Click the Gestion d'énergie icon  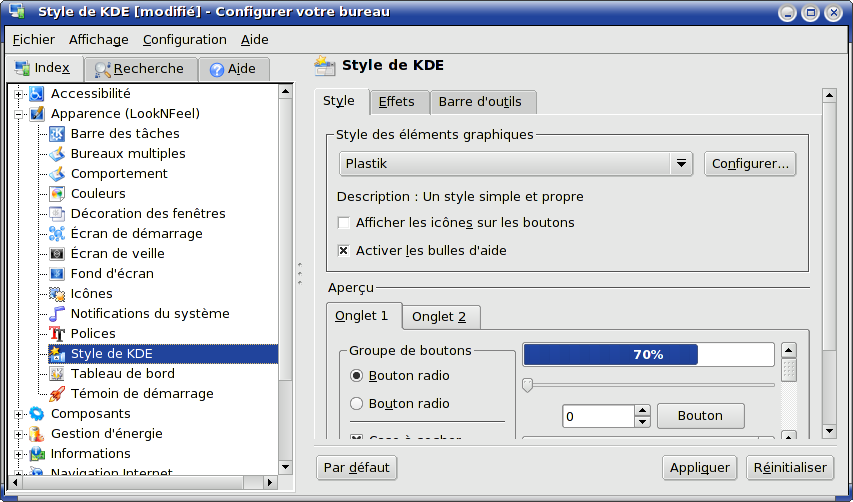(36, 434)
